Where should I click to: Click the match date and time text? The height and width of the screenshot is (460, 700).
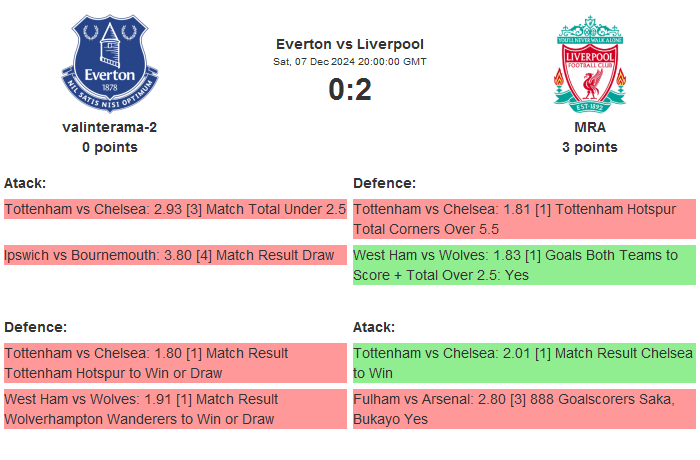pyautogui.click(x=350, y=62)
